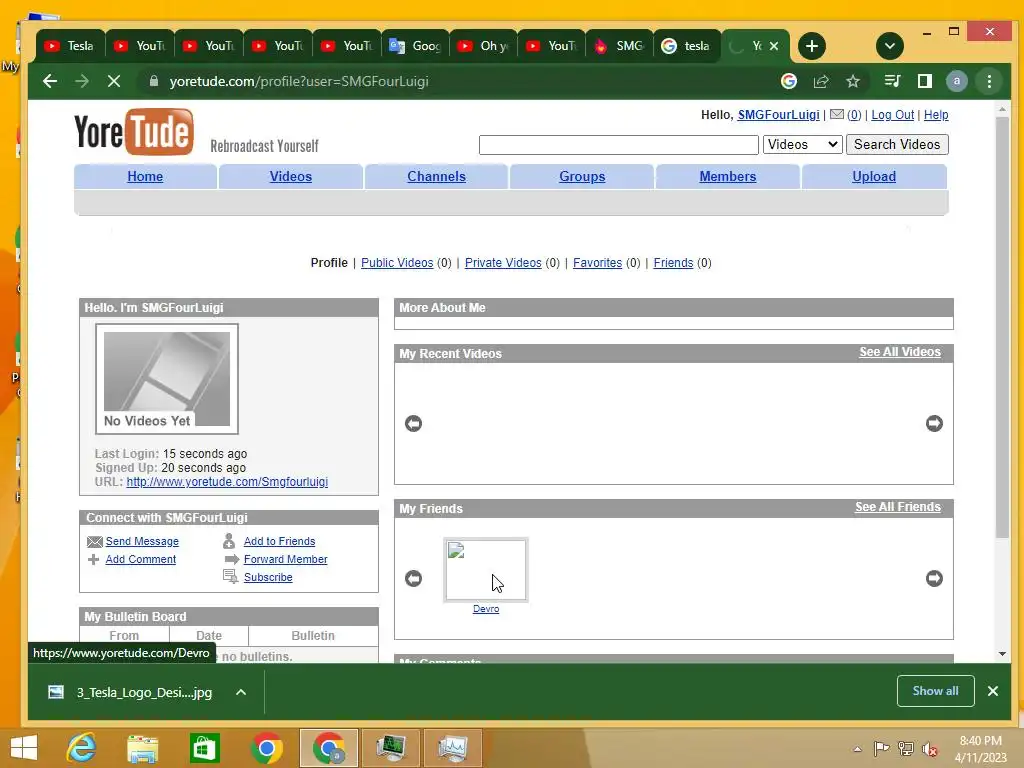Image resolution: width=1024 pixels, height=768 pixels.
Task: Open Chrome three-dot menu
Action: click(989, 81)
